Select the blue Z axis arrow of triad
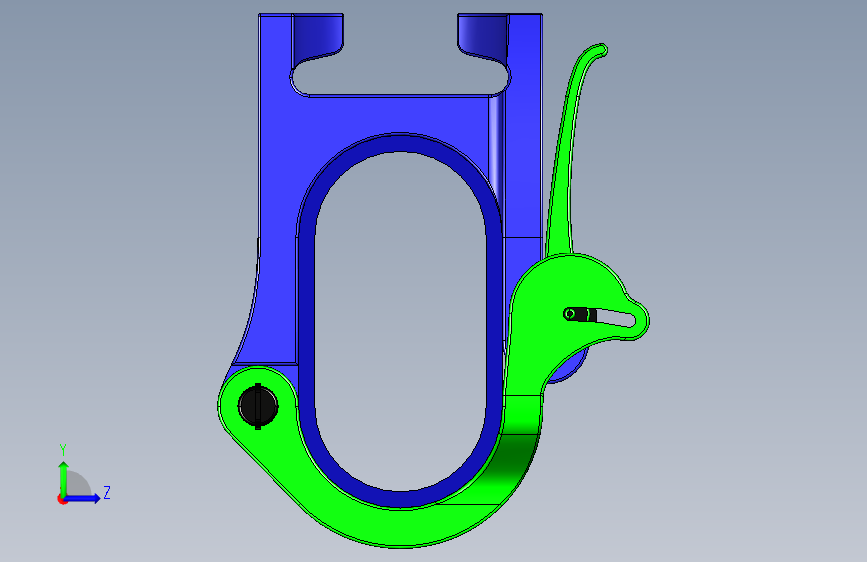This screenshot has width=867, height=562. click(83, 498)
